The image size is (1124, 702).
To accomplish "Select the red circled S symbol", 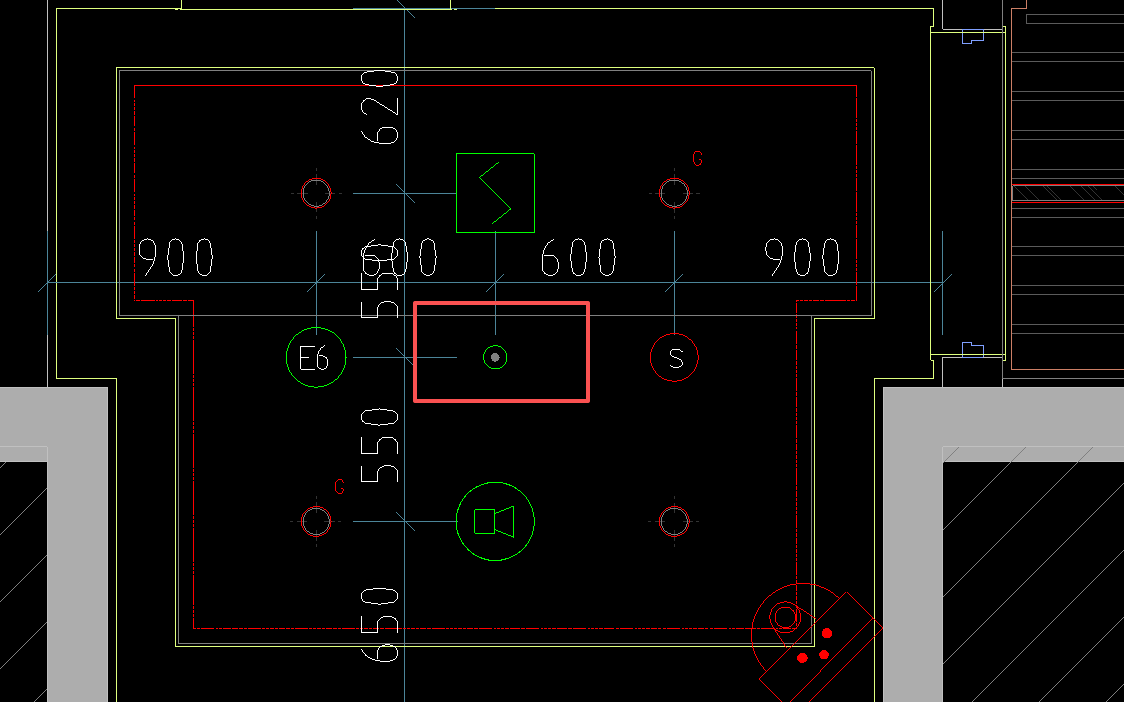I will pyautogui.click(x=674, y=357).
